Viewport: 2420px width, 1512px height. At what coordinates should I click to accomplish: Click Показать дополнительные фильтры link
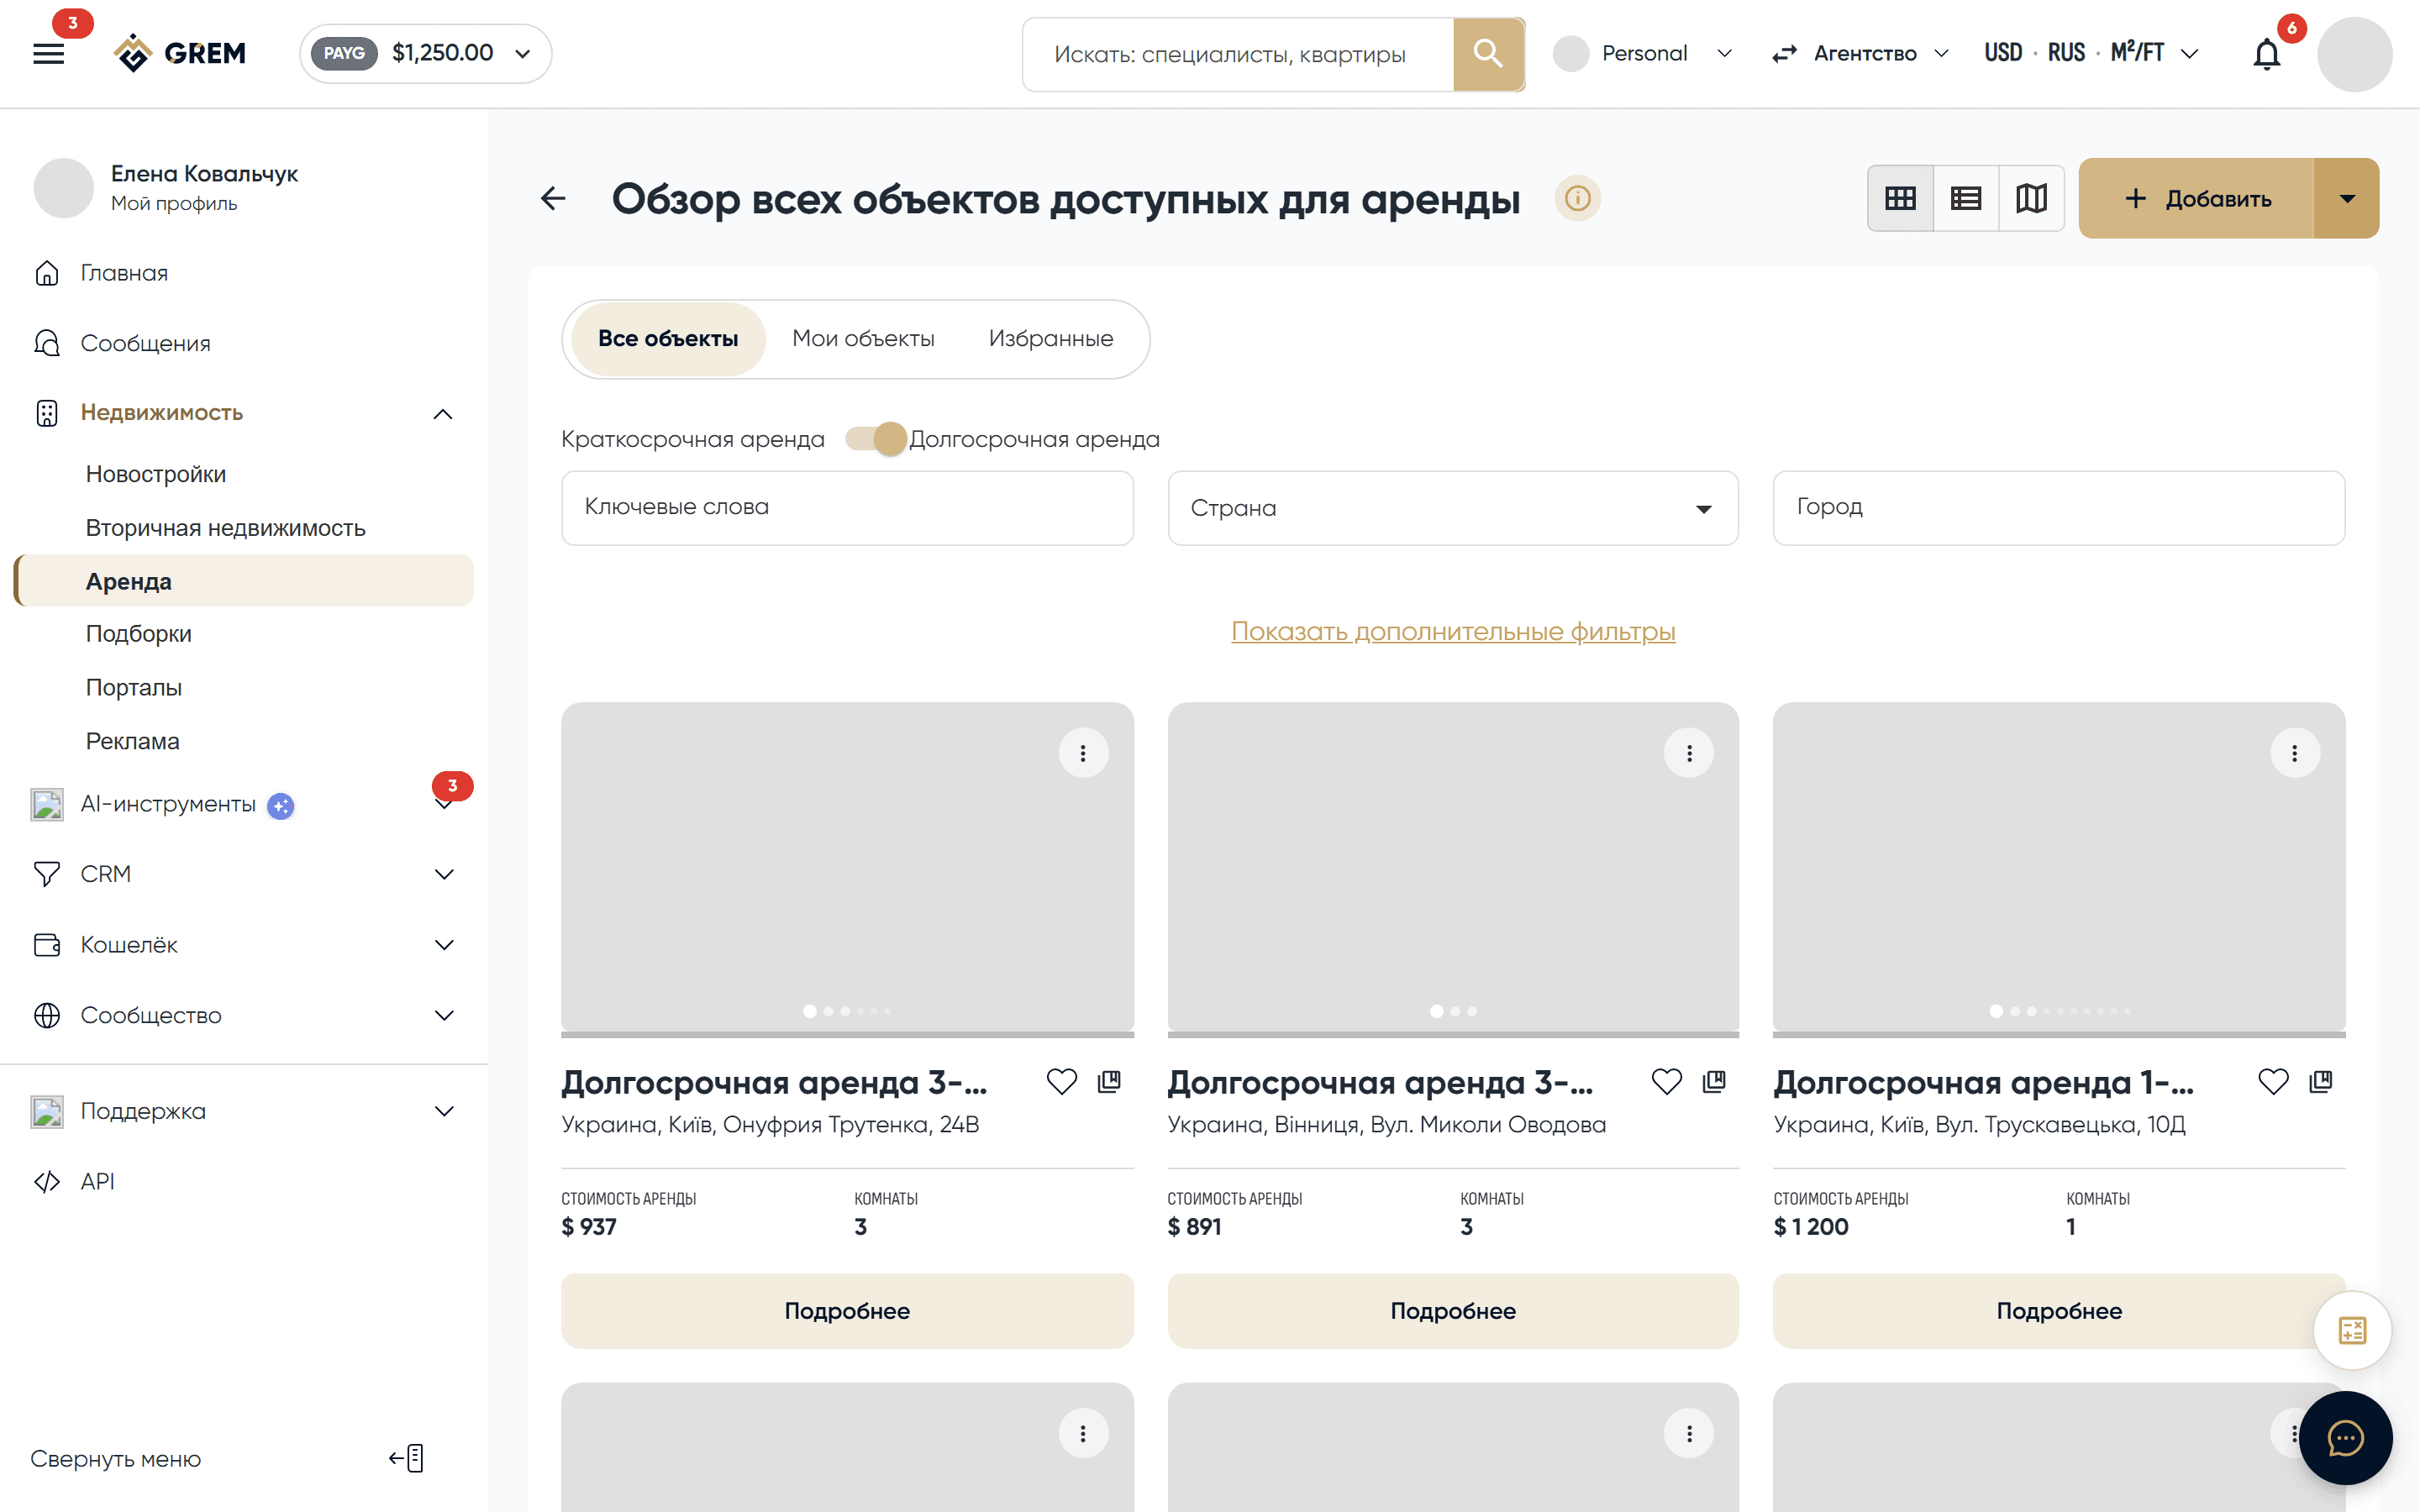coord(1453,632)
